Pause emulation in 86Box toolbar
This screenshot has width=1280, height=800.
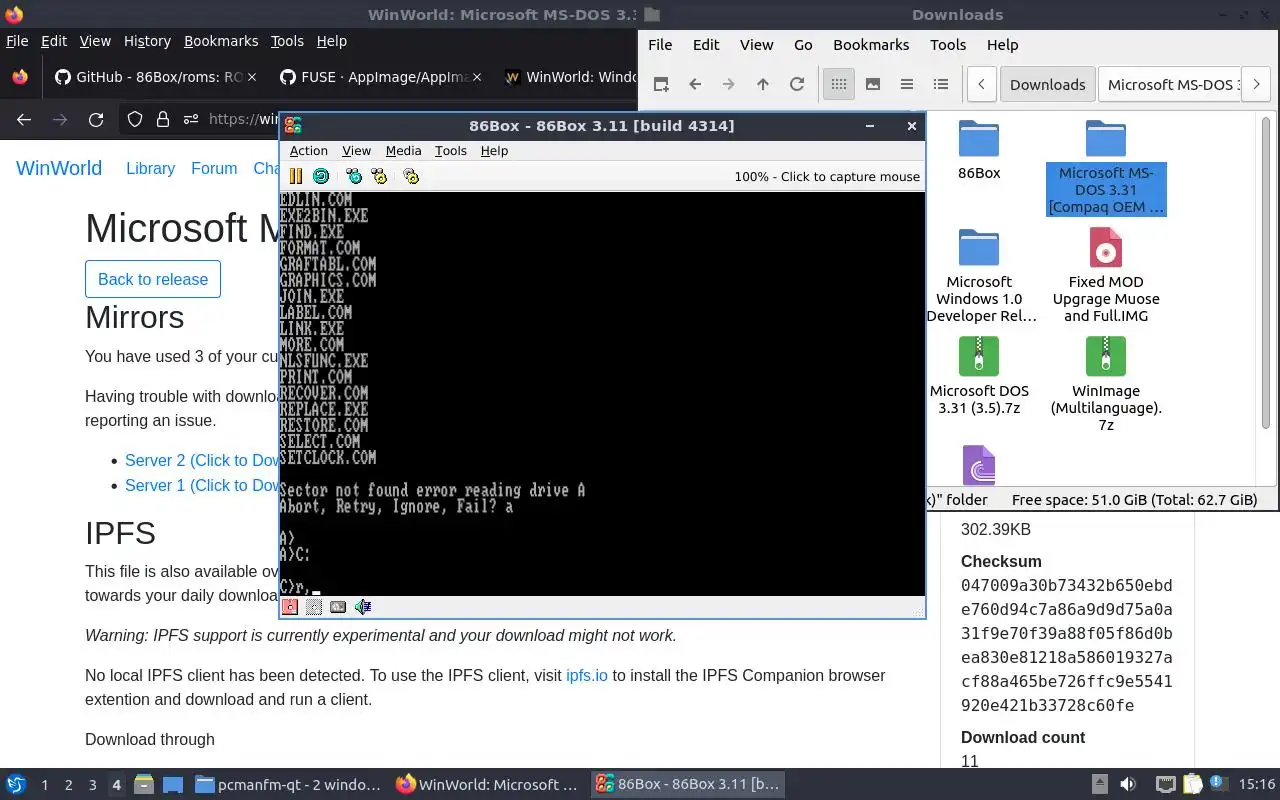[295, 176]
